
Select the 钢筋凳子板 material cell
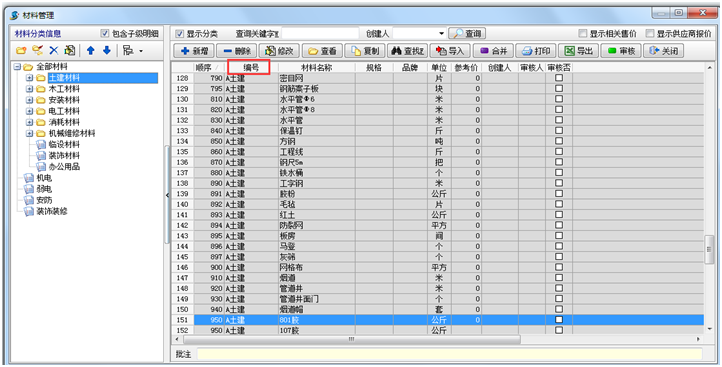pos(316,88)
